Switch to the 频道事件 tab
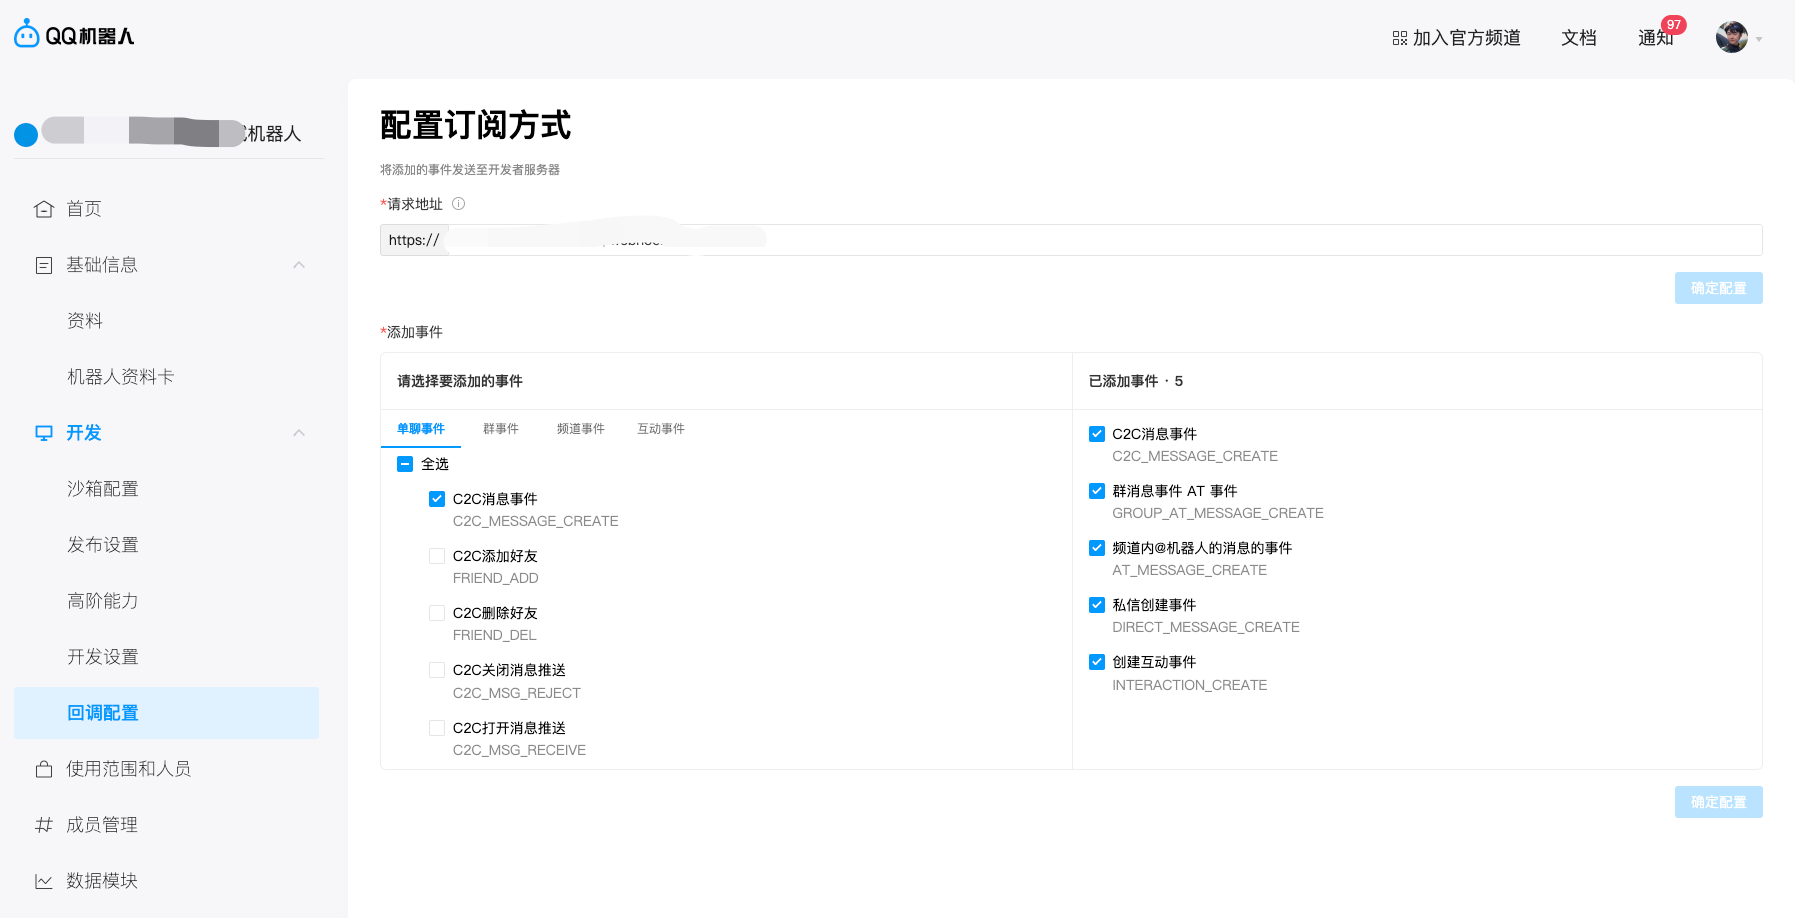 [x=580, y=429]
